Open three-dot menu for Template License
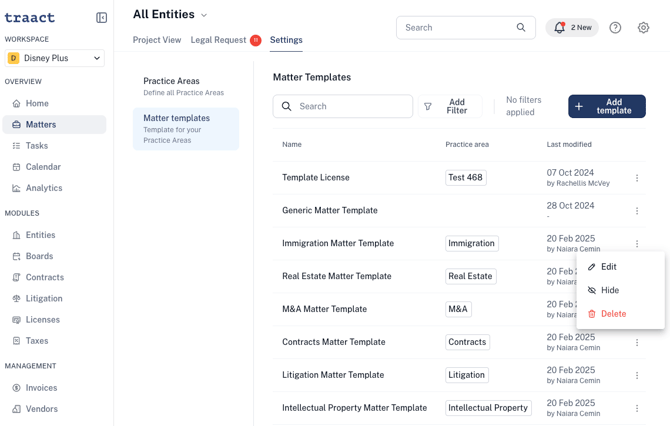Image resolution: width=670 pixels, height=426 pixels. (x=637, y=178)
